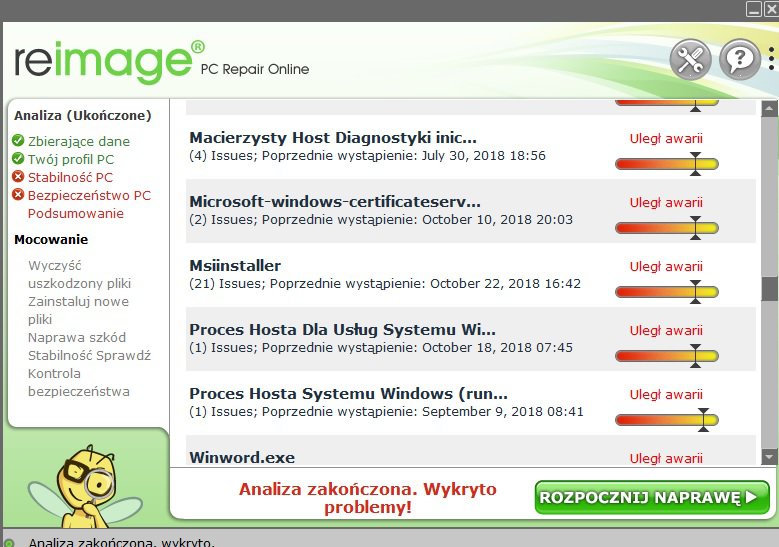Select Kontrola bezpieczeństwa step

(x=78, y=382)
